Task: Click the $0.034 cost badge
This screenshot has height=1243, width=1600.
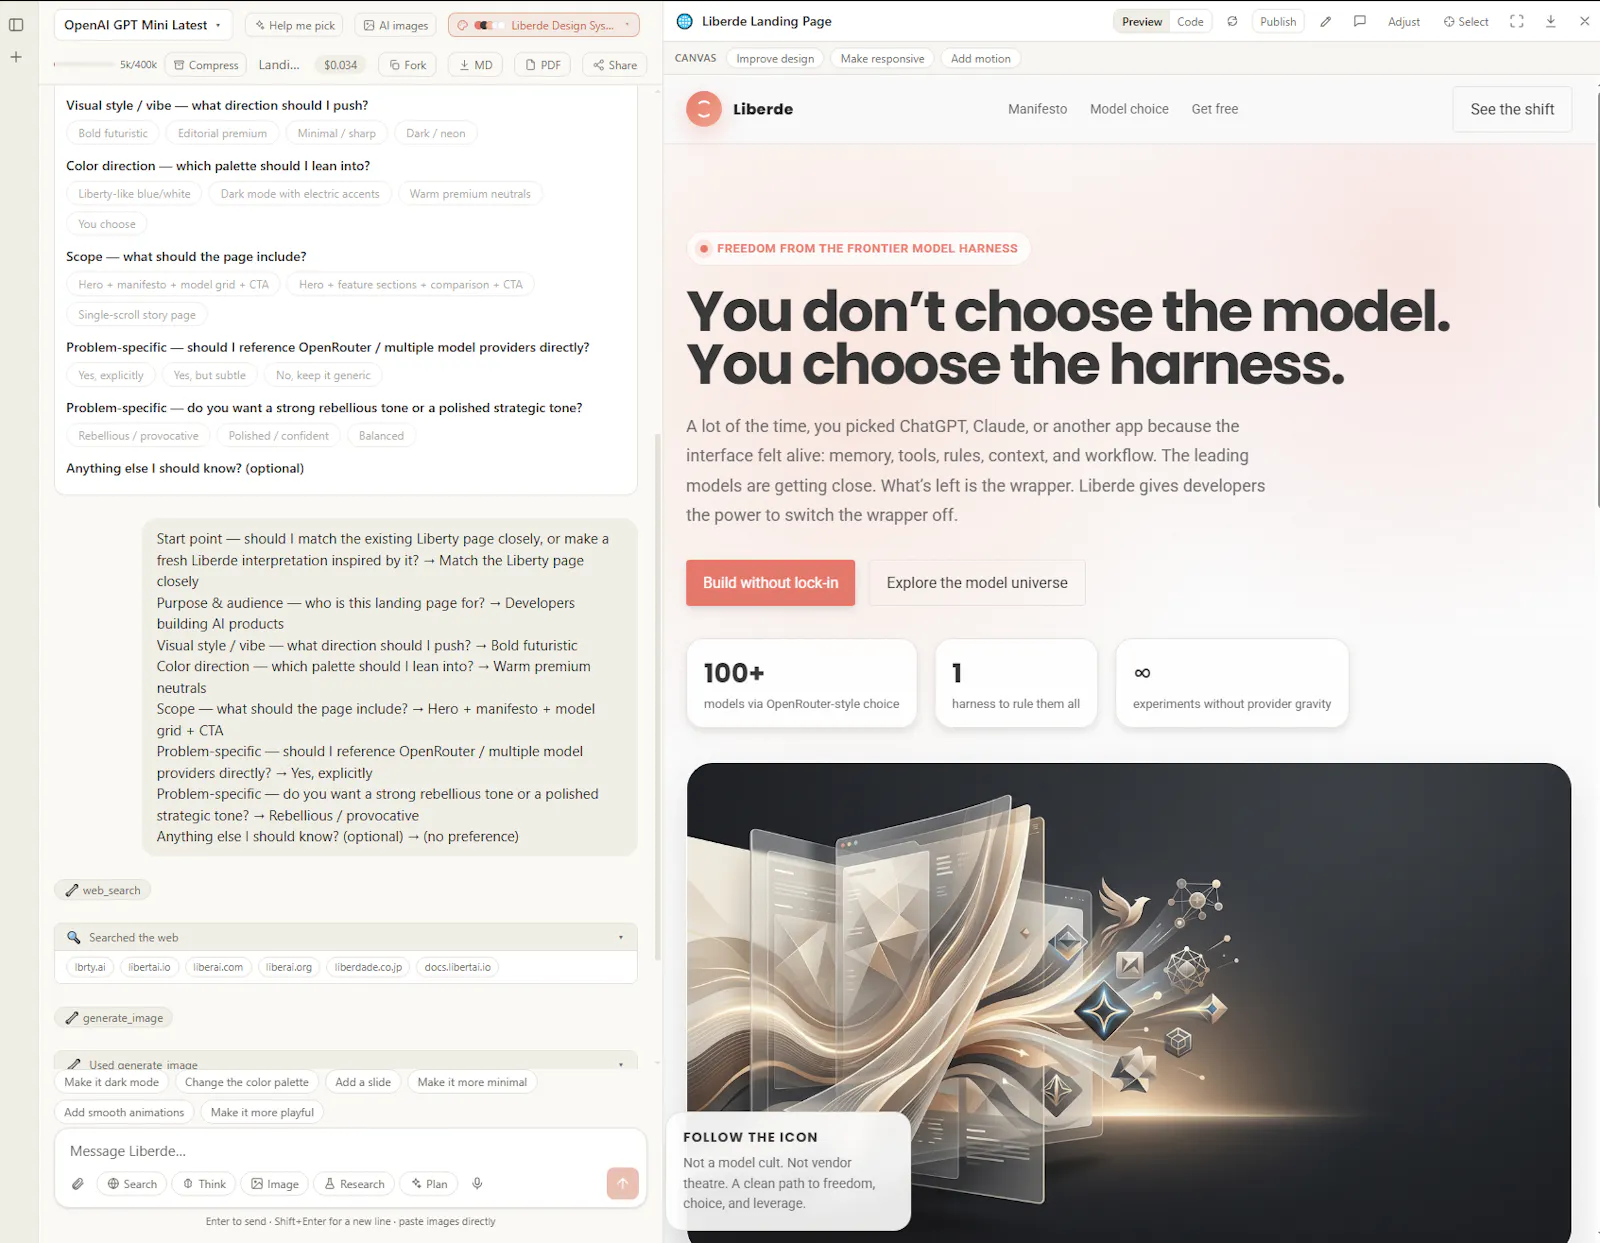Action: 340,65
